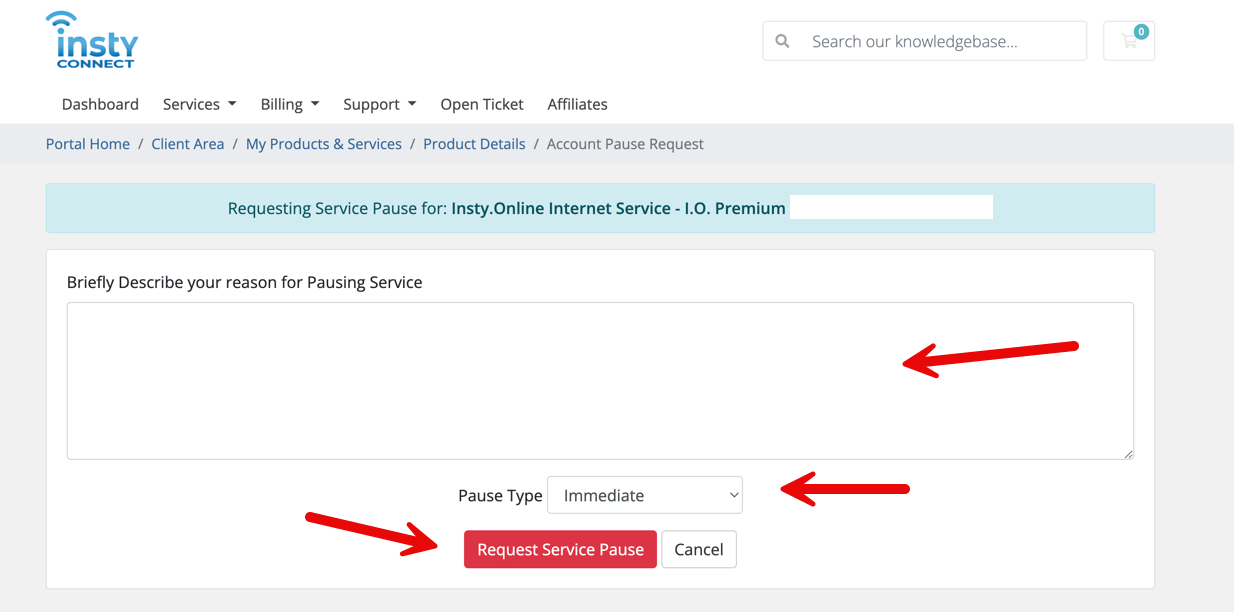Click in the knowledgebase search field
The image size is (1234, 612).
point(940,41)
